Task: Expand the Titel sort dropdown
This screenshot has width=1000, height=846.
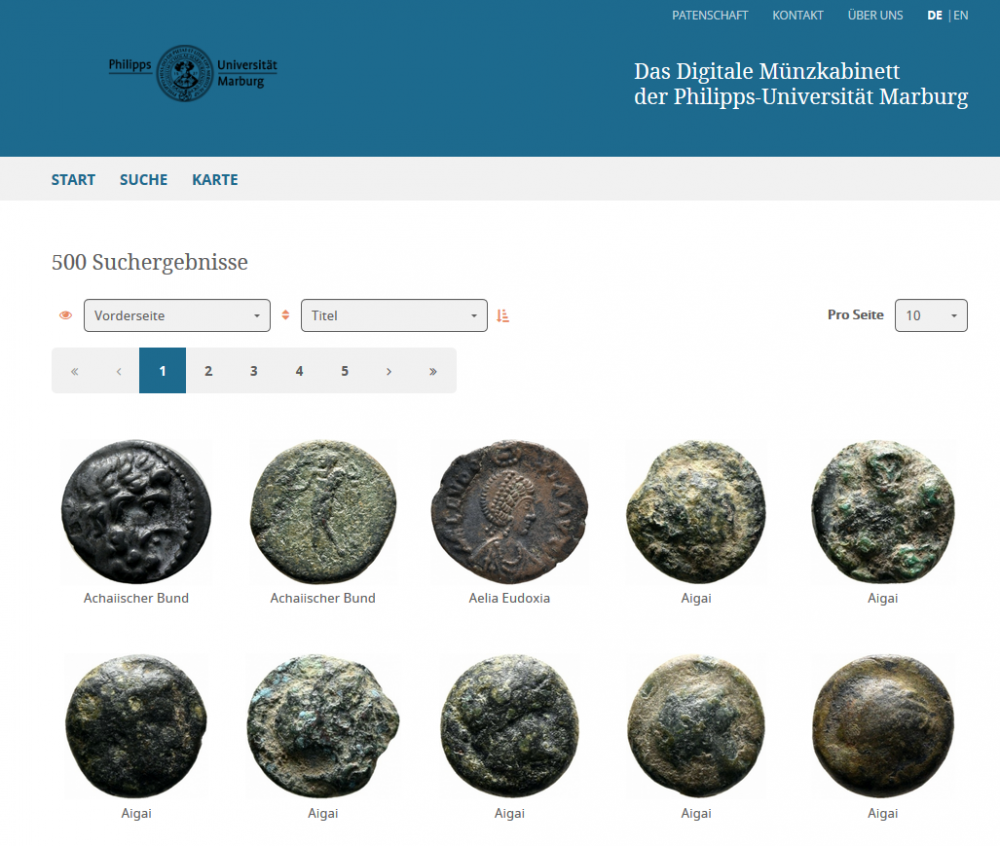Action: pyautogui.click(x=394, y=315)
